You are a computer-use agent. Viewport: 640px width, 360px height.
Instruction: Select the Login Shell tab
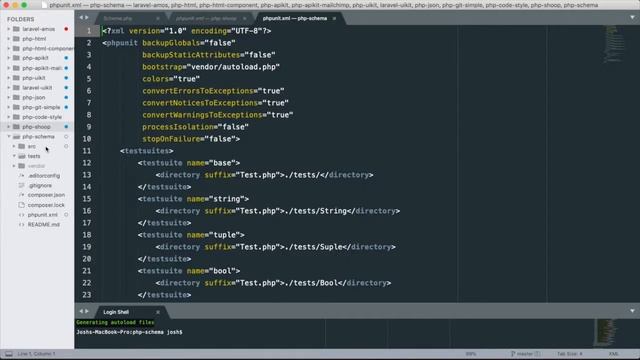click(130, 312)
